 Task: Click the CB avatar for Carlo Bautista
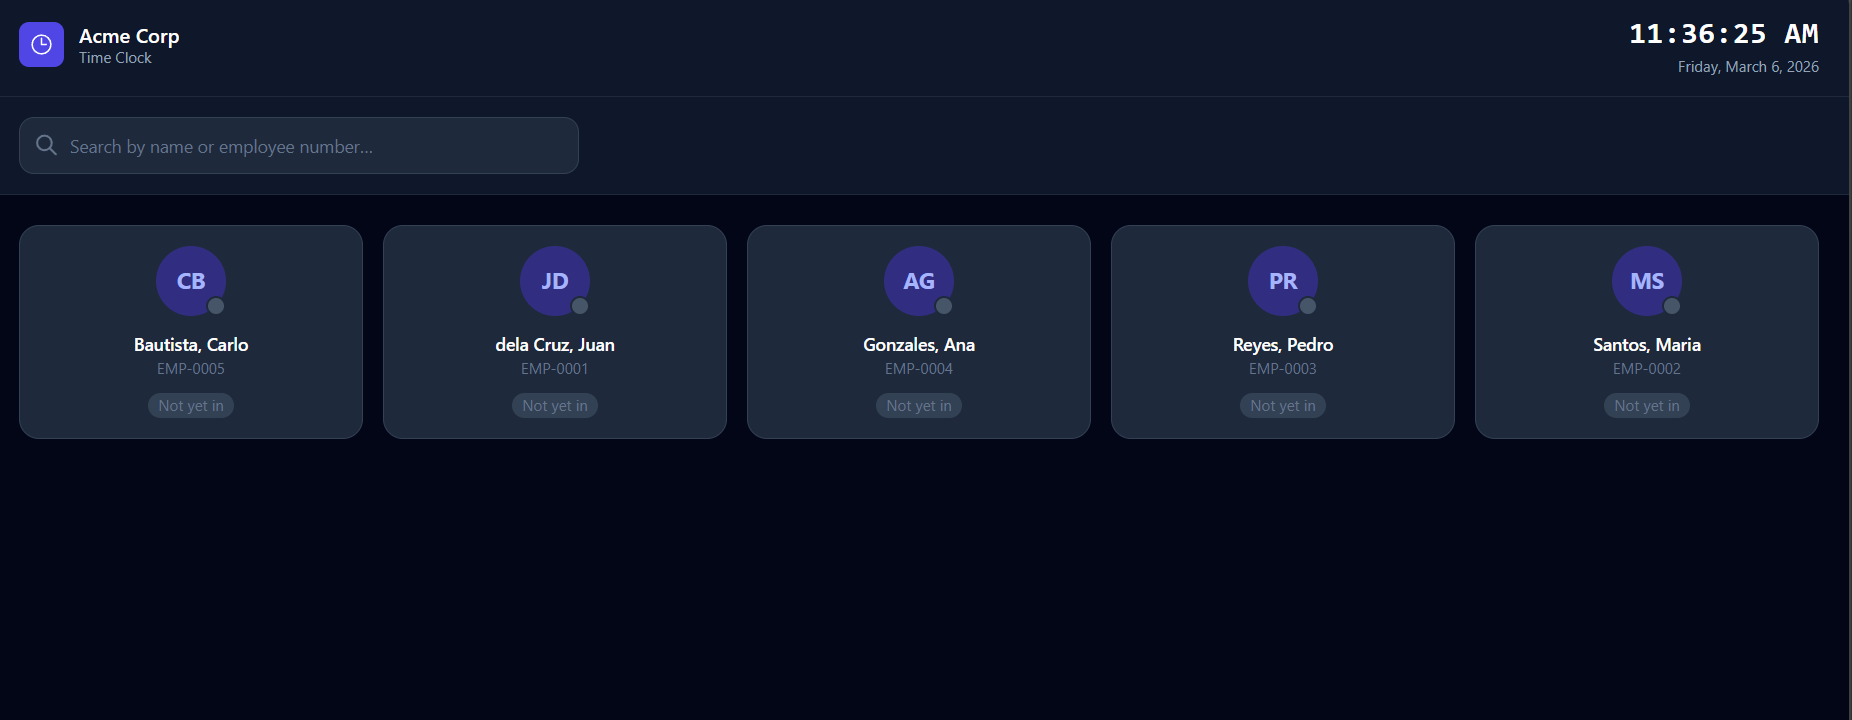click(190, 280)
